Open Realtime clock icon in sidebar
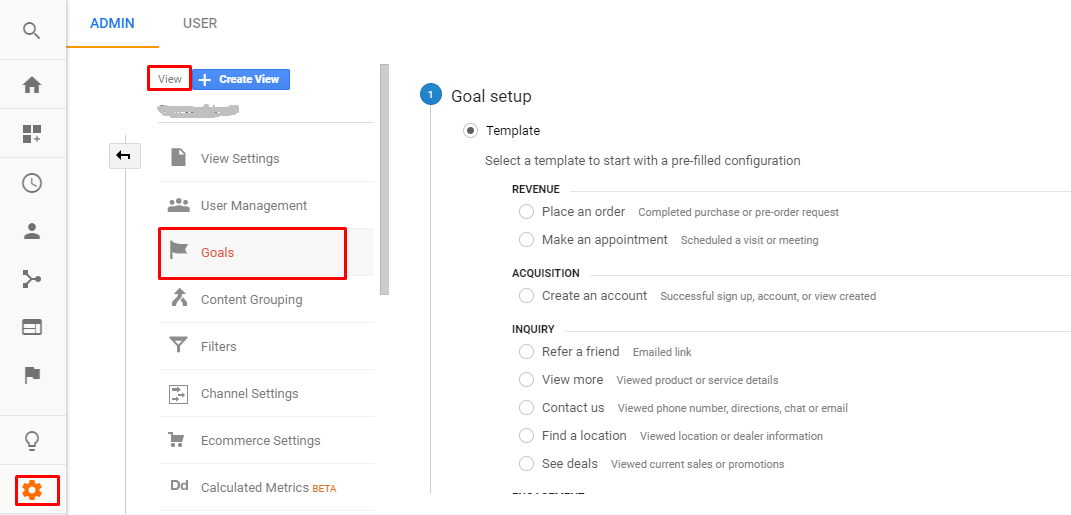The image size is (1071, 515). [32, 183]
